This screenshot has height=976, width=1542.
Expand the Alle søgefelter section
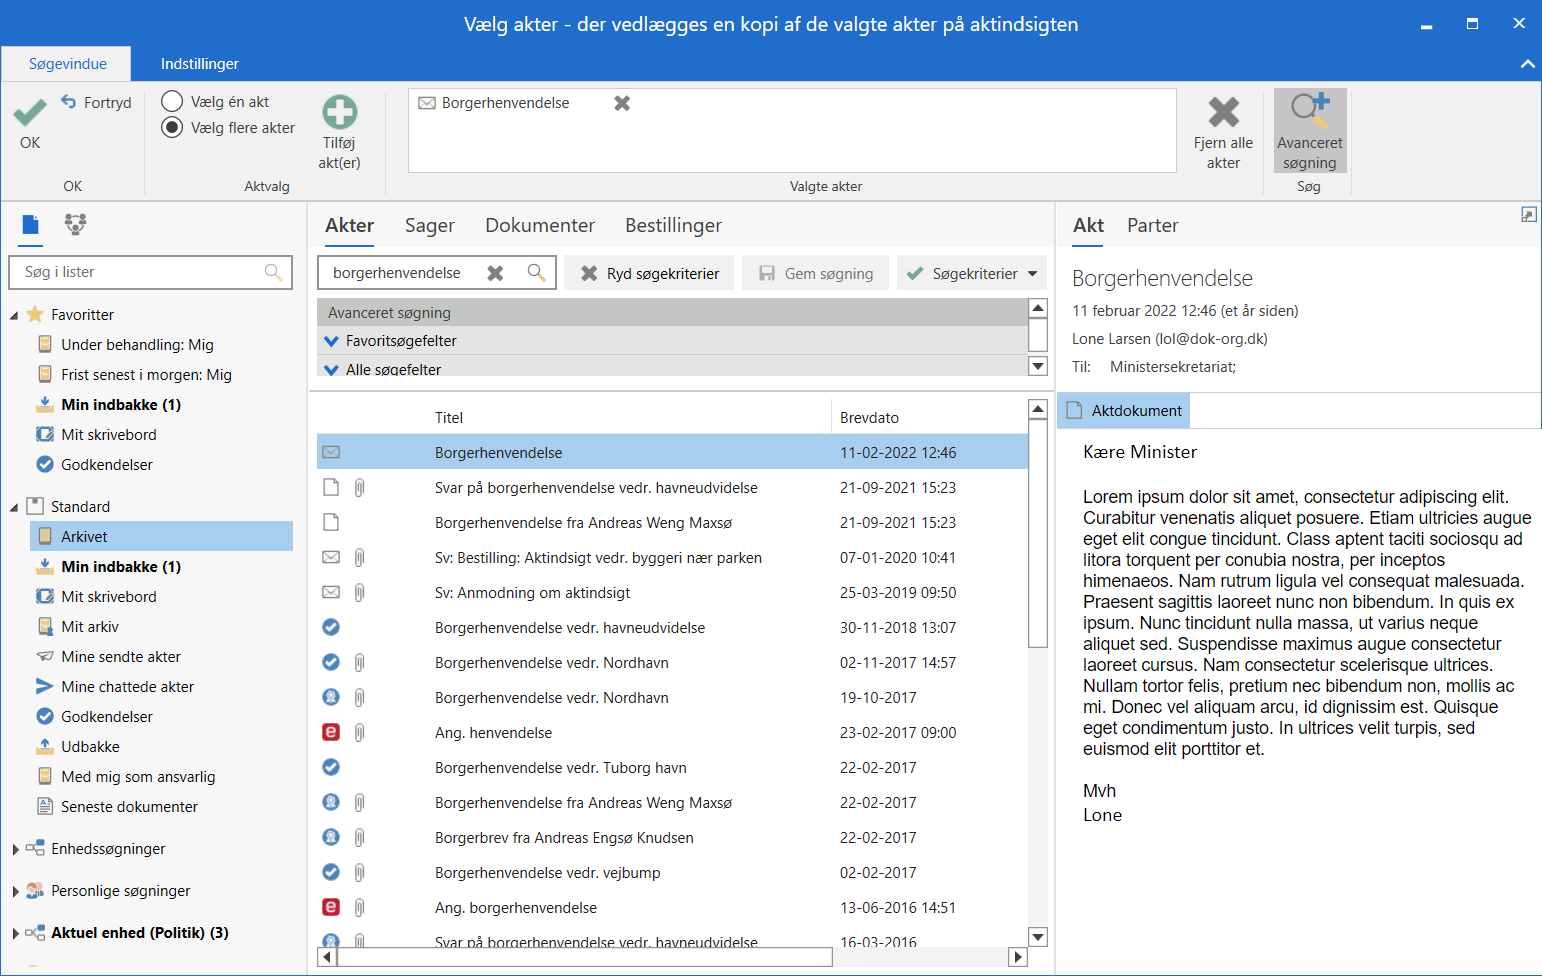(x=332, y=370)
